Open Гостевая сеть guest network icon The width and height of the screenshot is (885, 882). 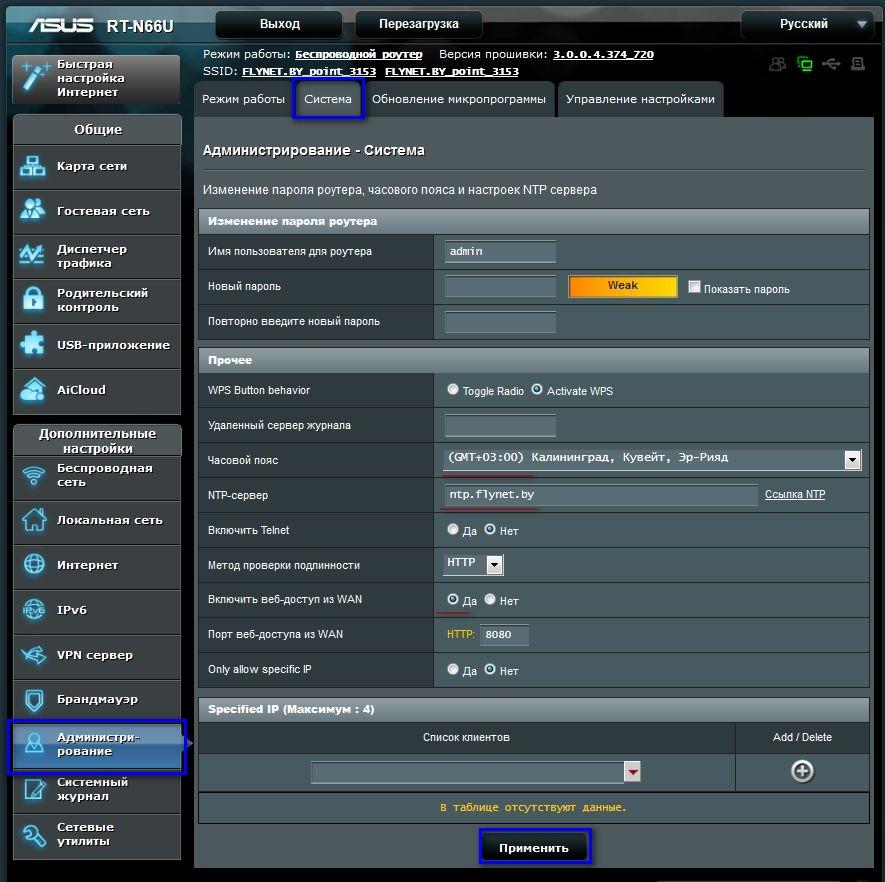click(x=33, y=210)
